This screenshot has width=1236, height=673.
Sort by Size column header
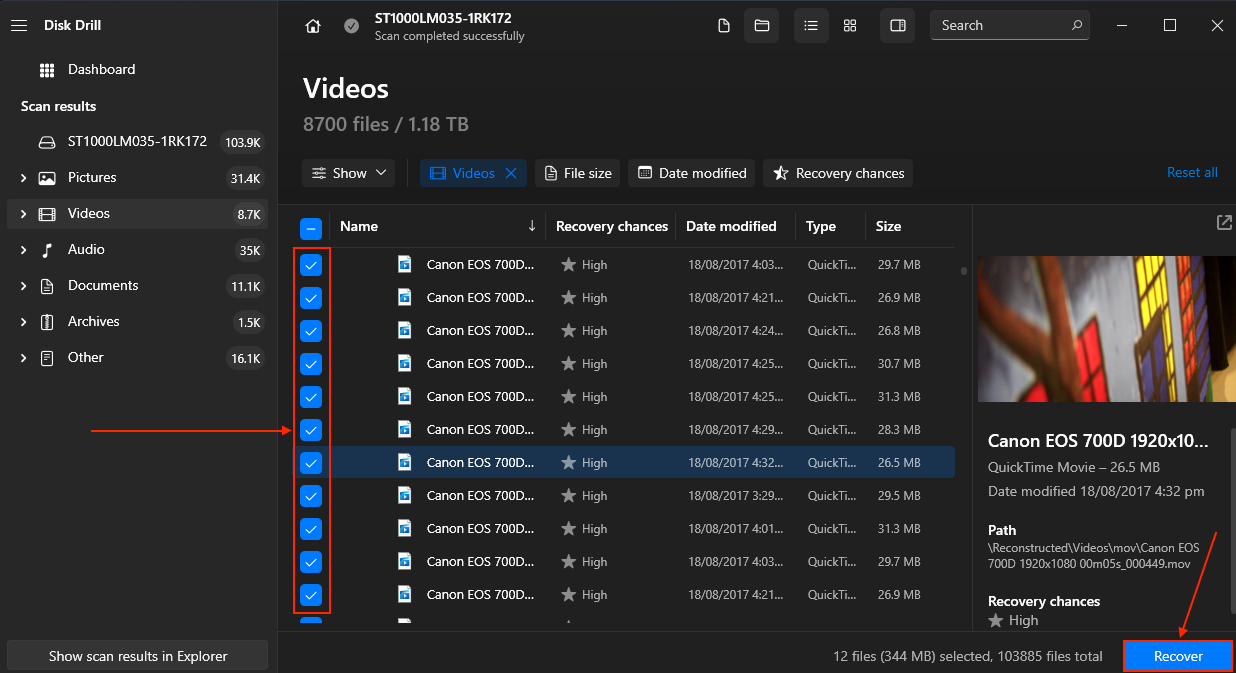(x=888, y=226)
